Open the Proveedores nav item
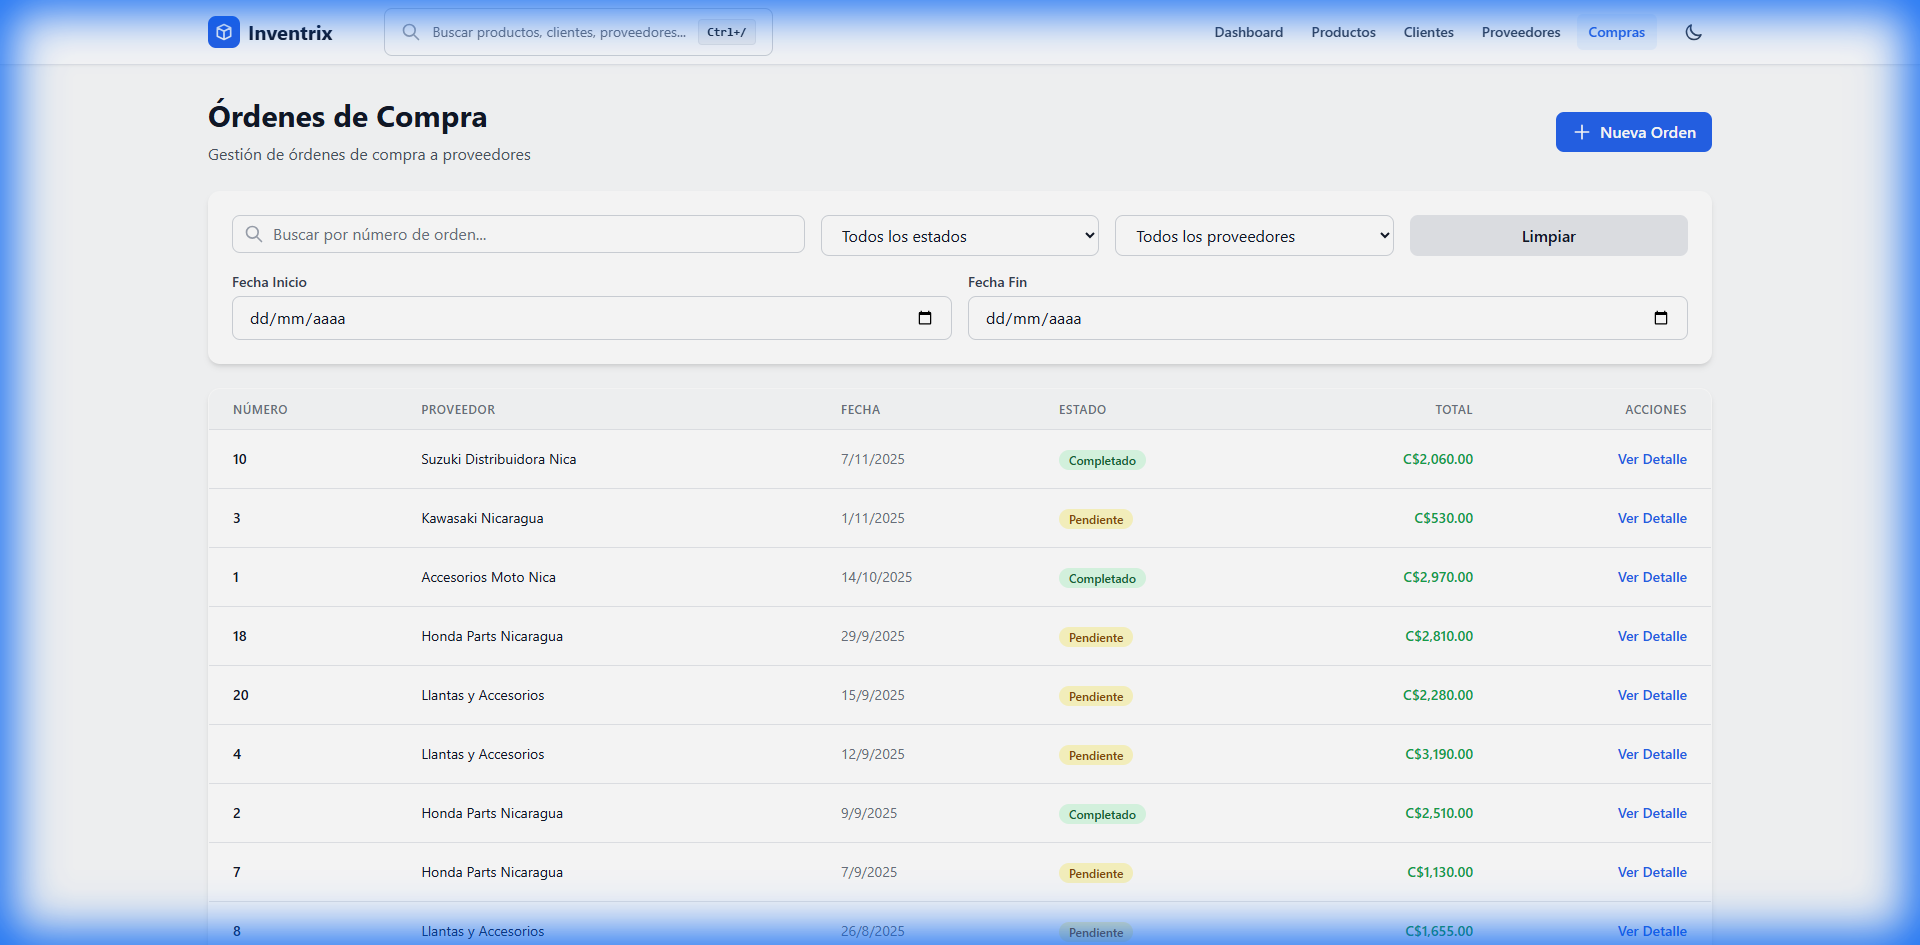 [x=1520, y=32]
